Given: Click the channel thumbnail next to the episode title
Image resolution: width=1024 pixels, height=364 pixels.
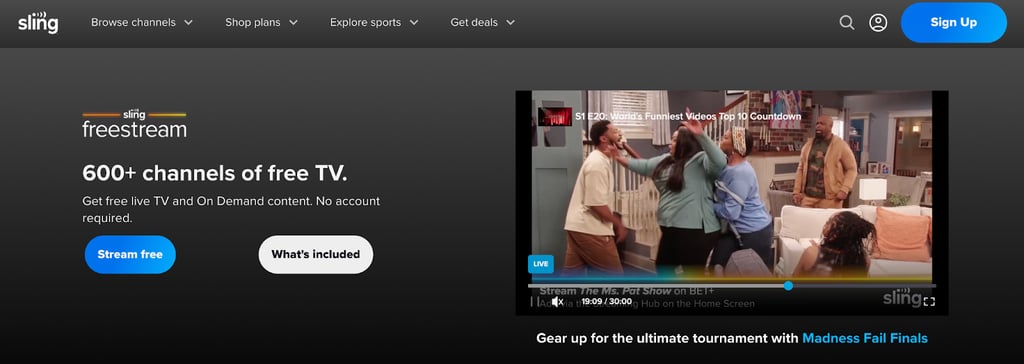Looking at the screenshot, I should point(554,117).
